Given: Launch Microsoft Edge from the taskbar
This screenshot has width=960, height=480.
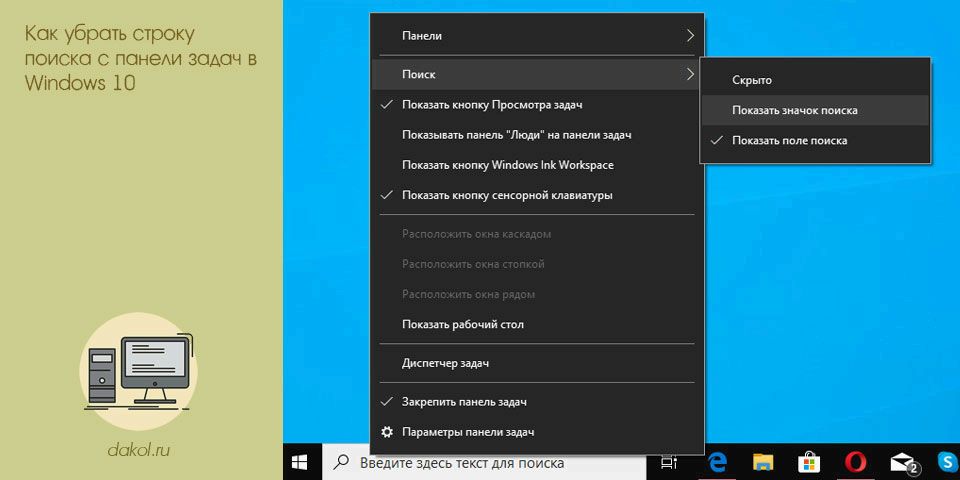Looking at the screenshot, I should [716, 462].
